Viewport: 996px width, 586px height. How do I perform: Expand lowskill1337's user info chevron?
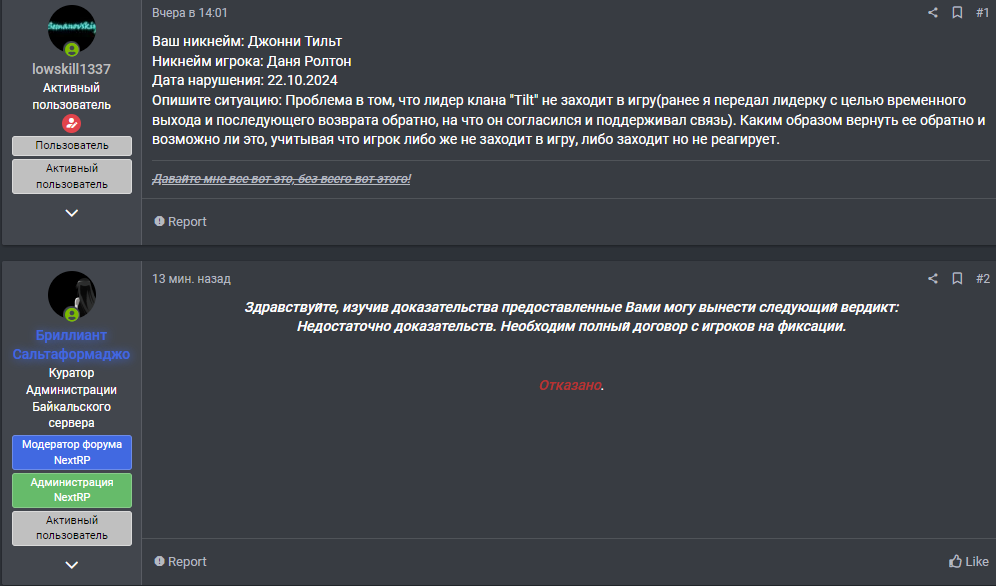coord(71,213)
